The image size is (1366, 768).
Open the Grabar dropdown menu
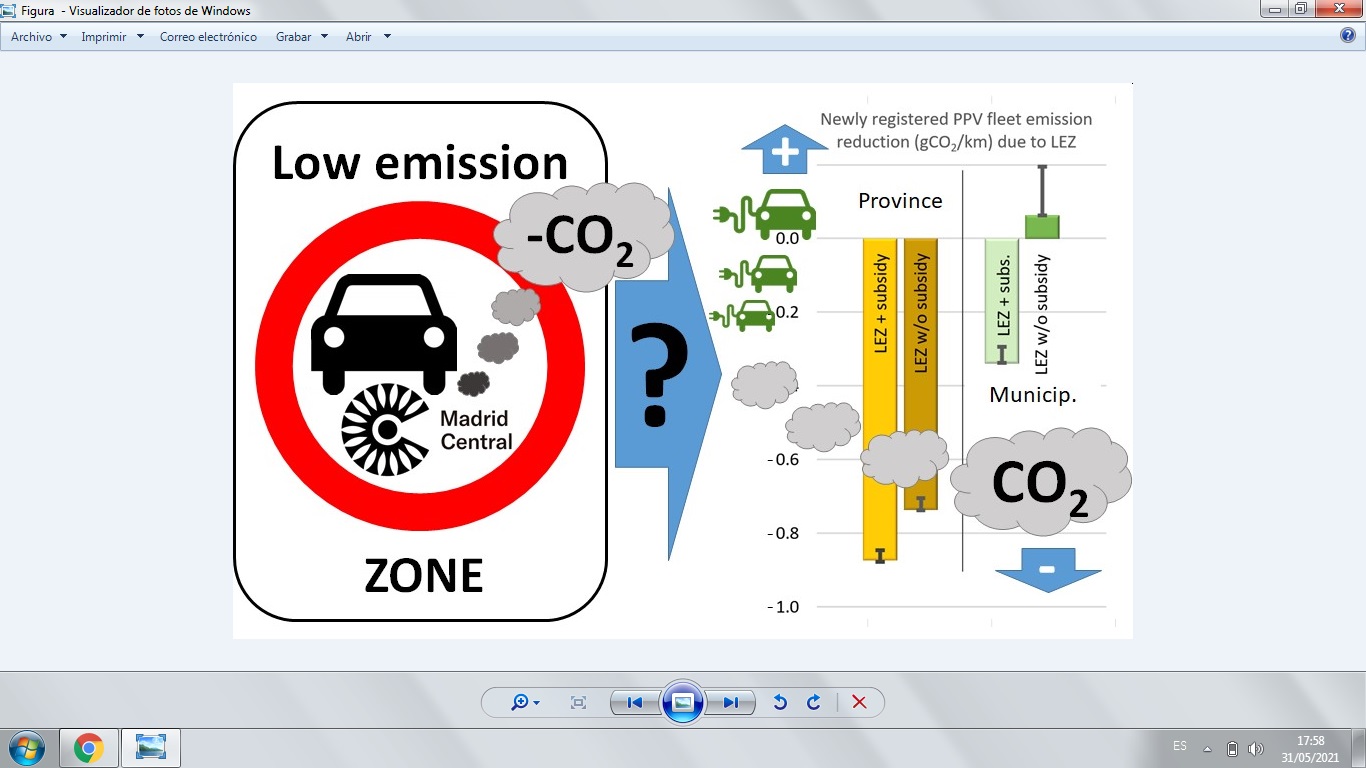302,37
